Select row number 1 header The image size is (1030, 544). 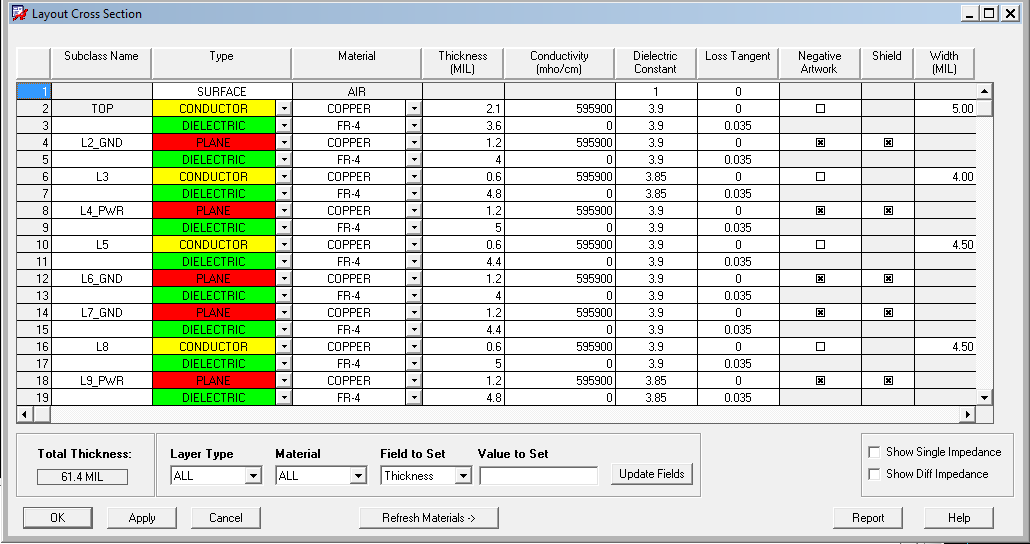[x=34, y=91]
